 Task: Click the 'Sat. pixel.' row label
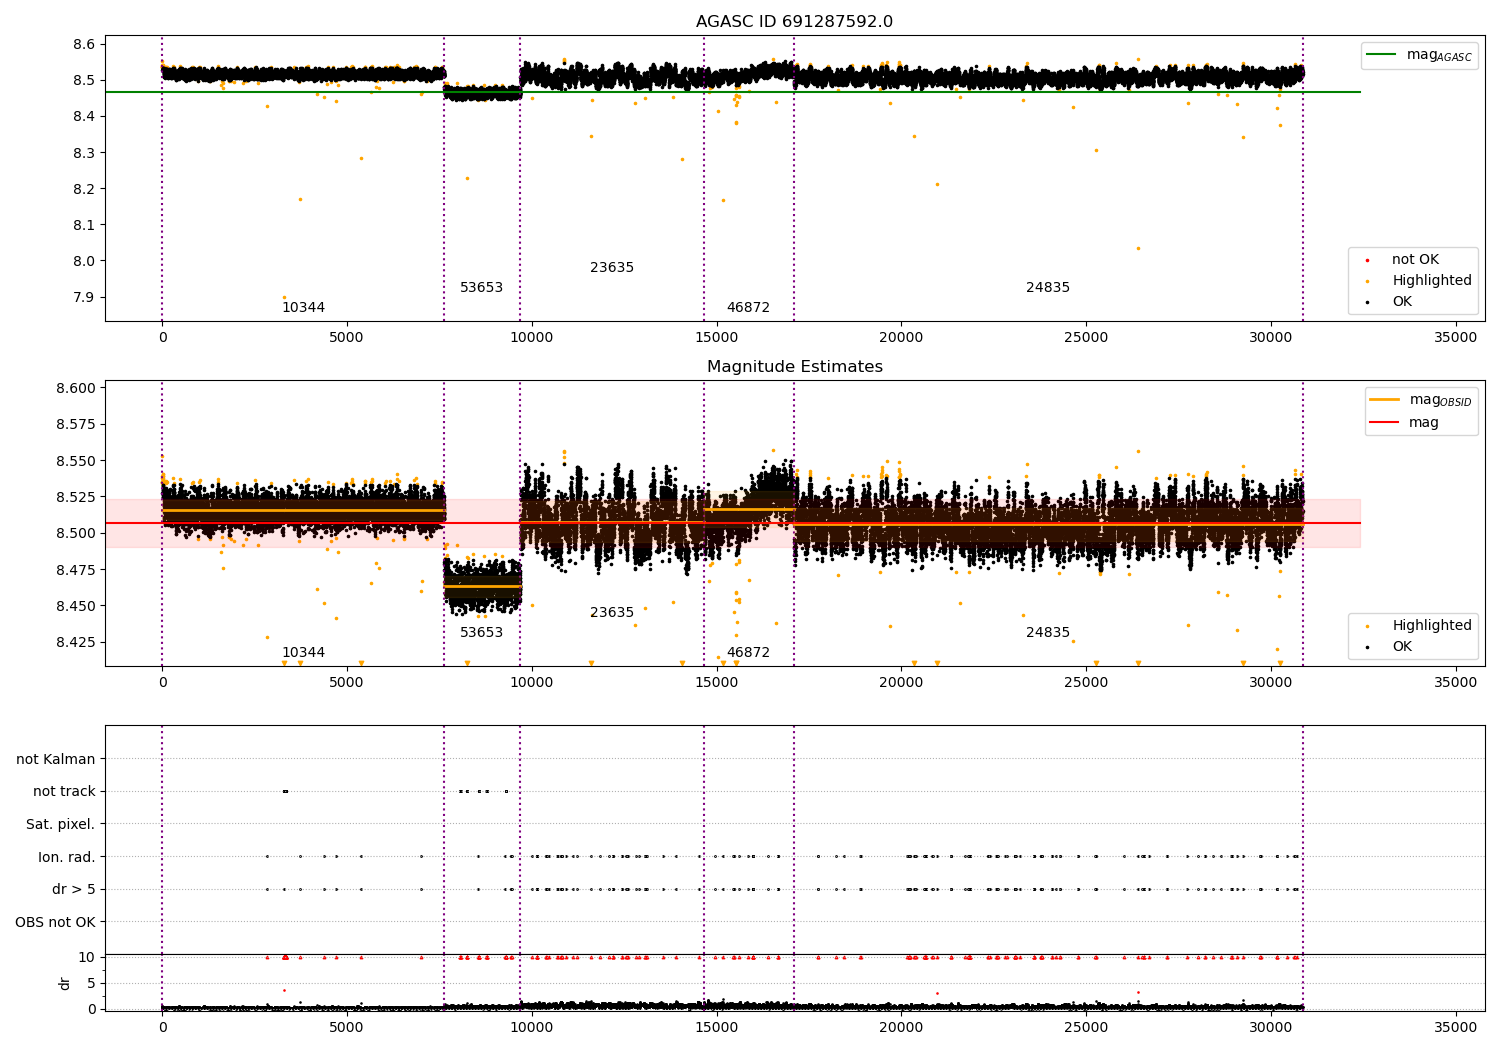[61, 825]
